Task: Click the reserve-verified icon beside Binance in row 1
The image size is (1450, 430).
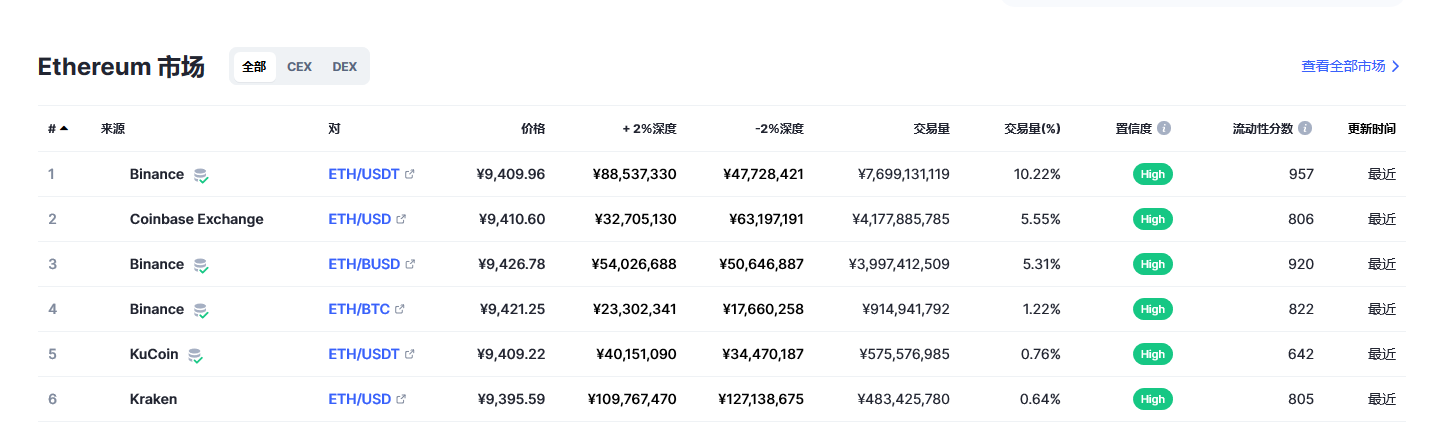Action: coord(201,175)
